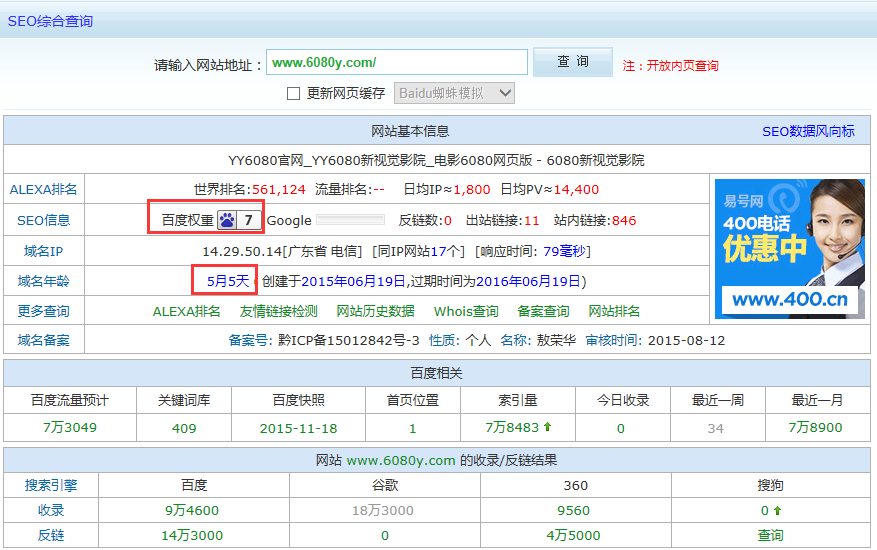The width and height of the screenshot is (877, 550).
Task: Open the SEO数据风向标 link
Action: (808, 131)
